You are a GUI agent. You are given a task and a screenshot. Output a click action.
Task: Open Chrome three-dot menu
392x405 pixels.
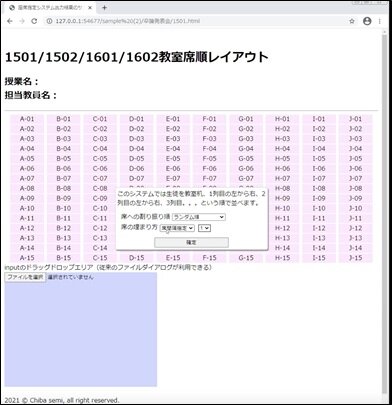click(x=380, y=21)
